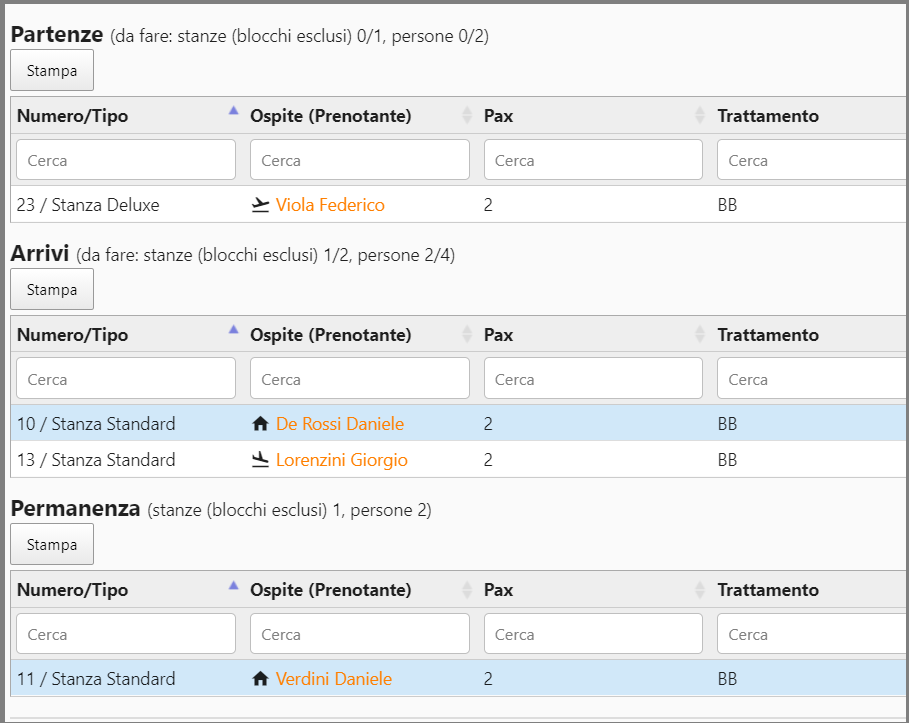Sort Arrivi table by Numero/Tipo arrow
This screenshot has height=723, width=909.
point(234,330)
